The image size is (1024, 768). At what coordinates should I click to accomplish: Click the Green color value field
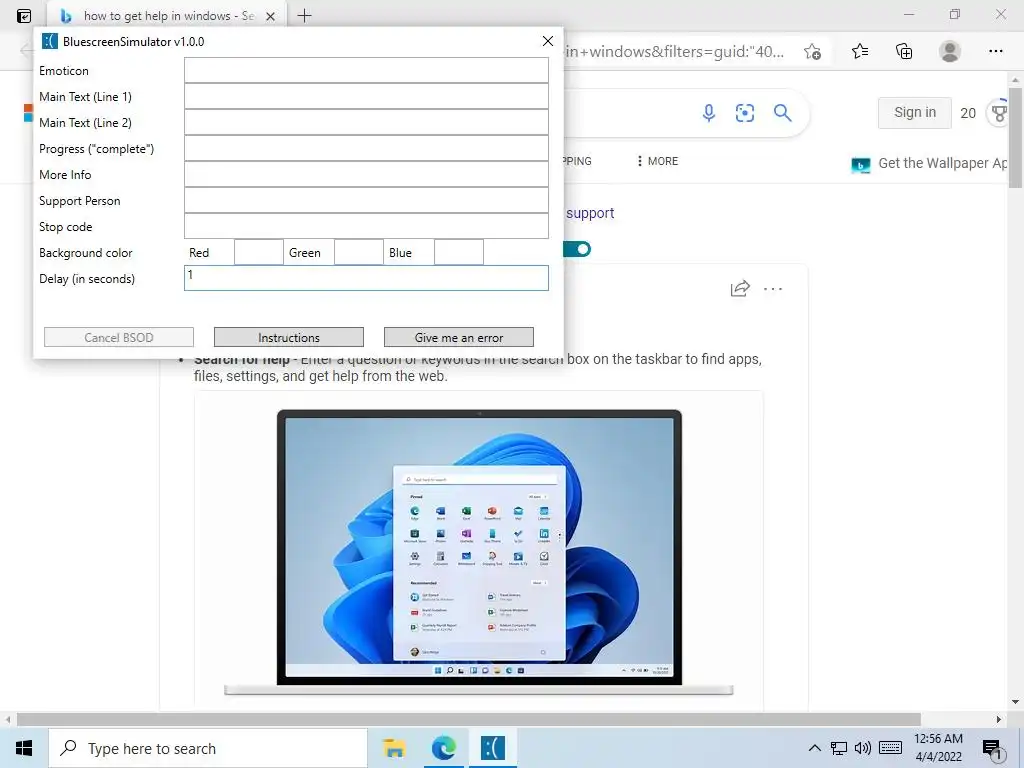359,252
